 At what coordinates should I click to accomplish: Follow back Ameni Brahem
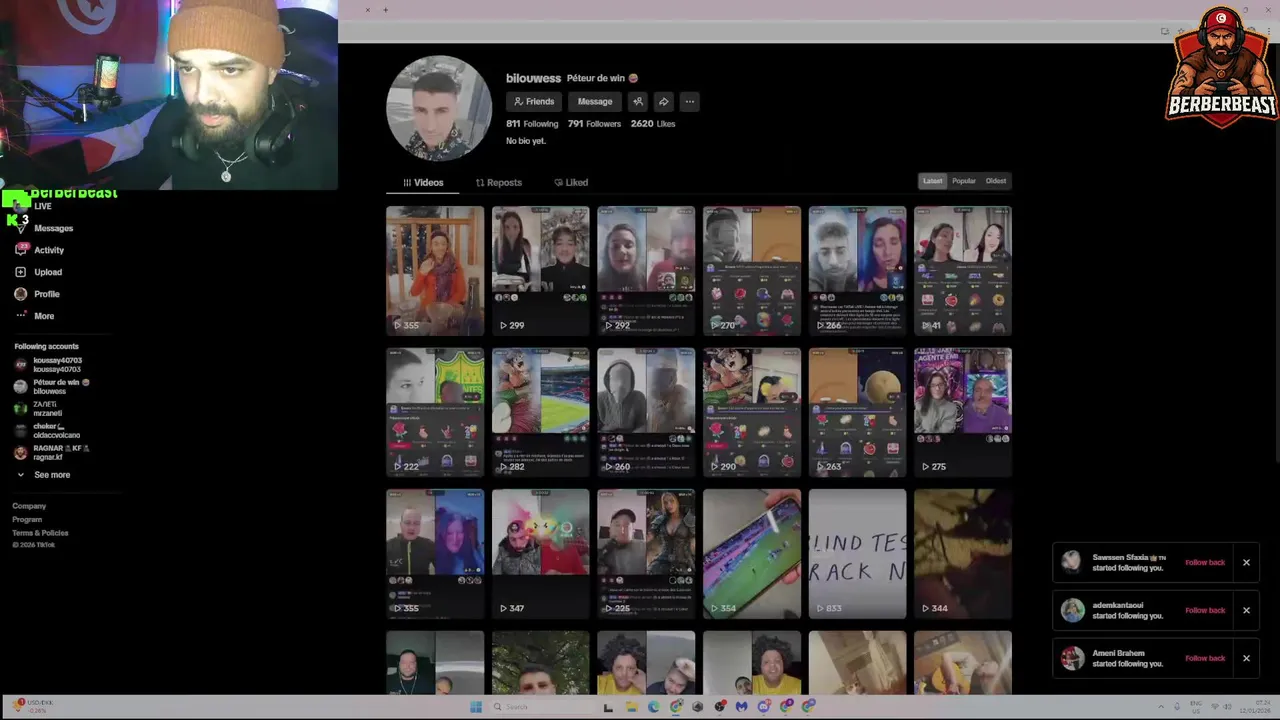point(1205,658)
